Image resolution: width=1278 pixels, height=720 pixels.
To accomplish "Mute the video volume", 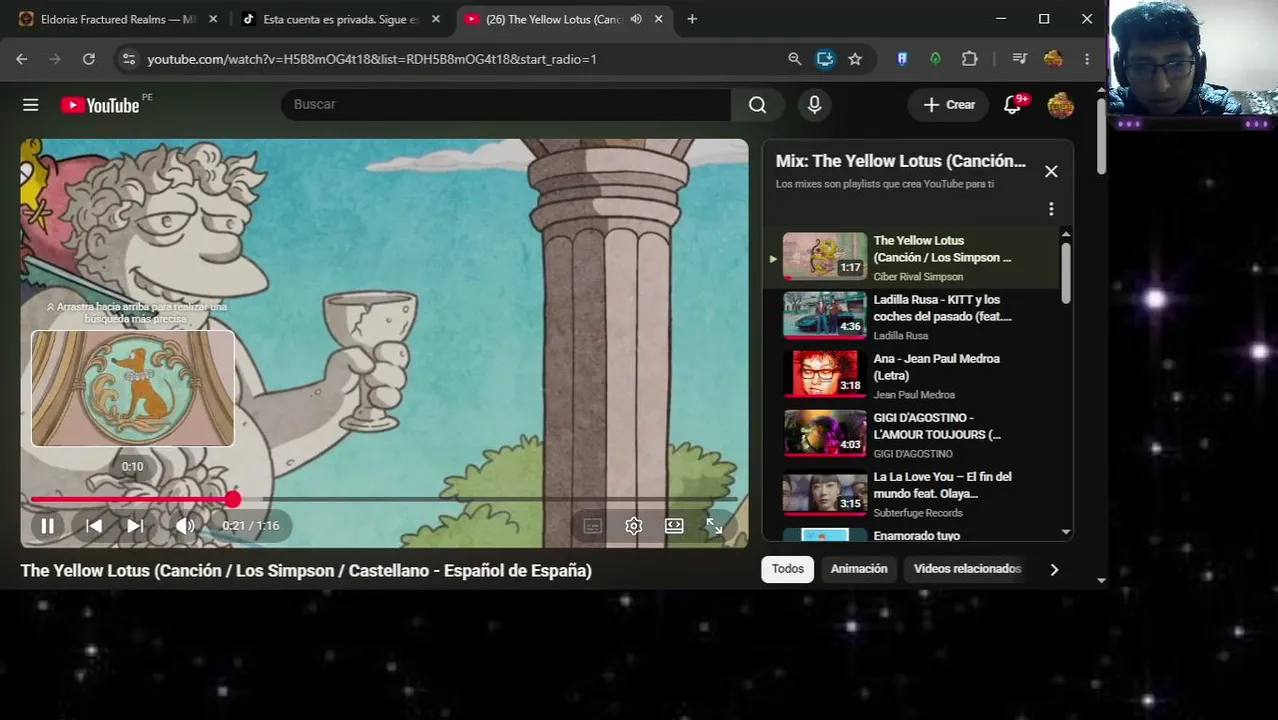I will (x=185, y=526).
